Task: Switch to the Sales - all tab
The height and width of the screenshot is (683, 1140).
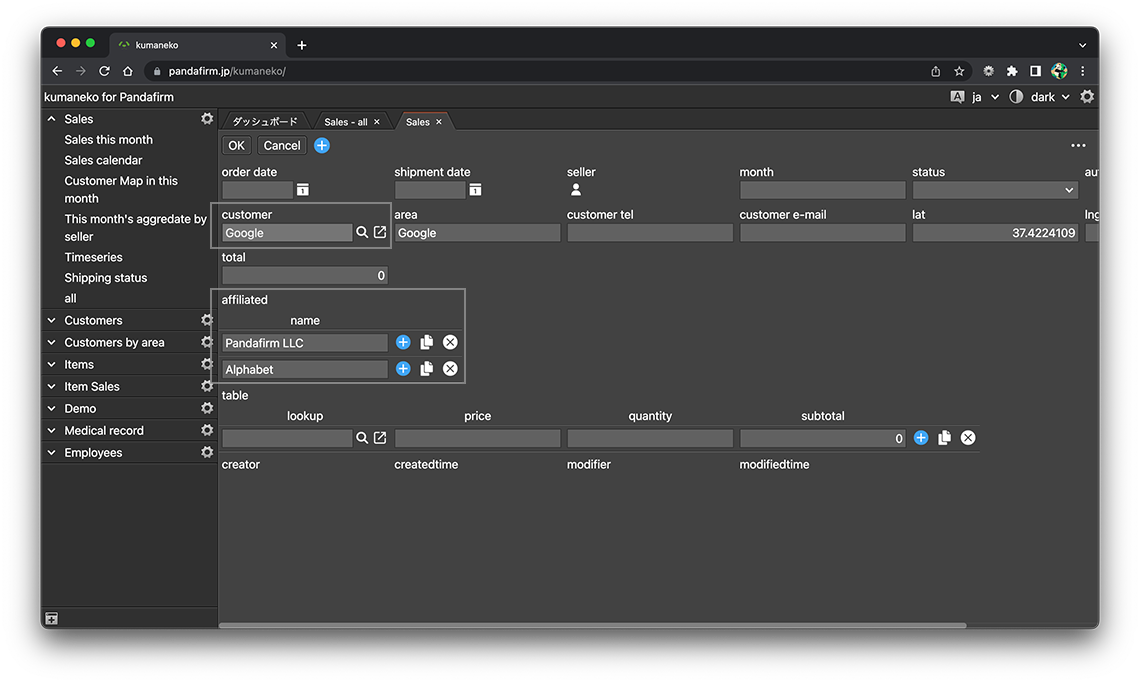Action: (346, 122)
